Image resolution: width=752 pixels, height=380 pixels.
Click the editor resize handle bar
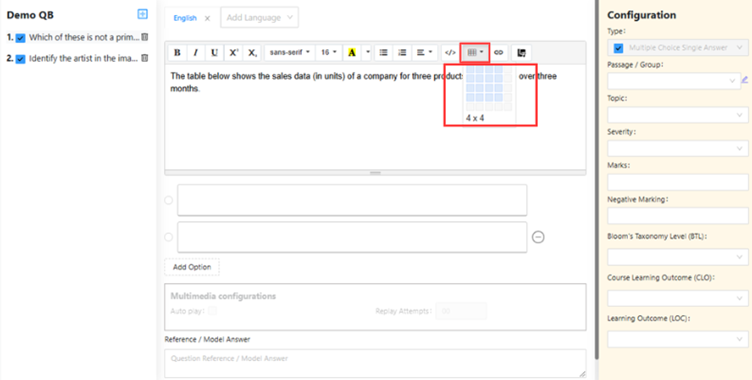click(375, 172)
